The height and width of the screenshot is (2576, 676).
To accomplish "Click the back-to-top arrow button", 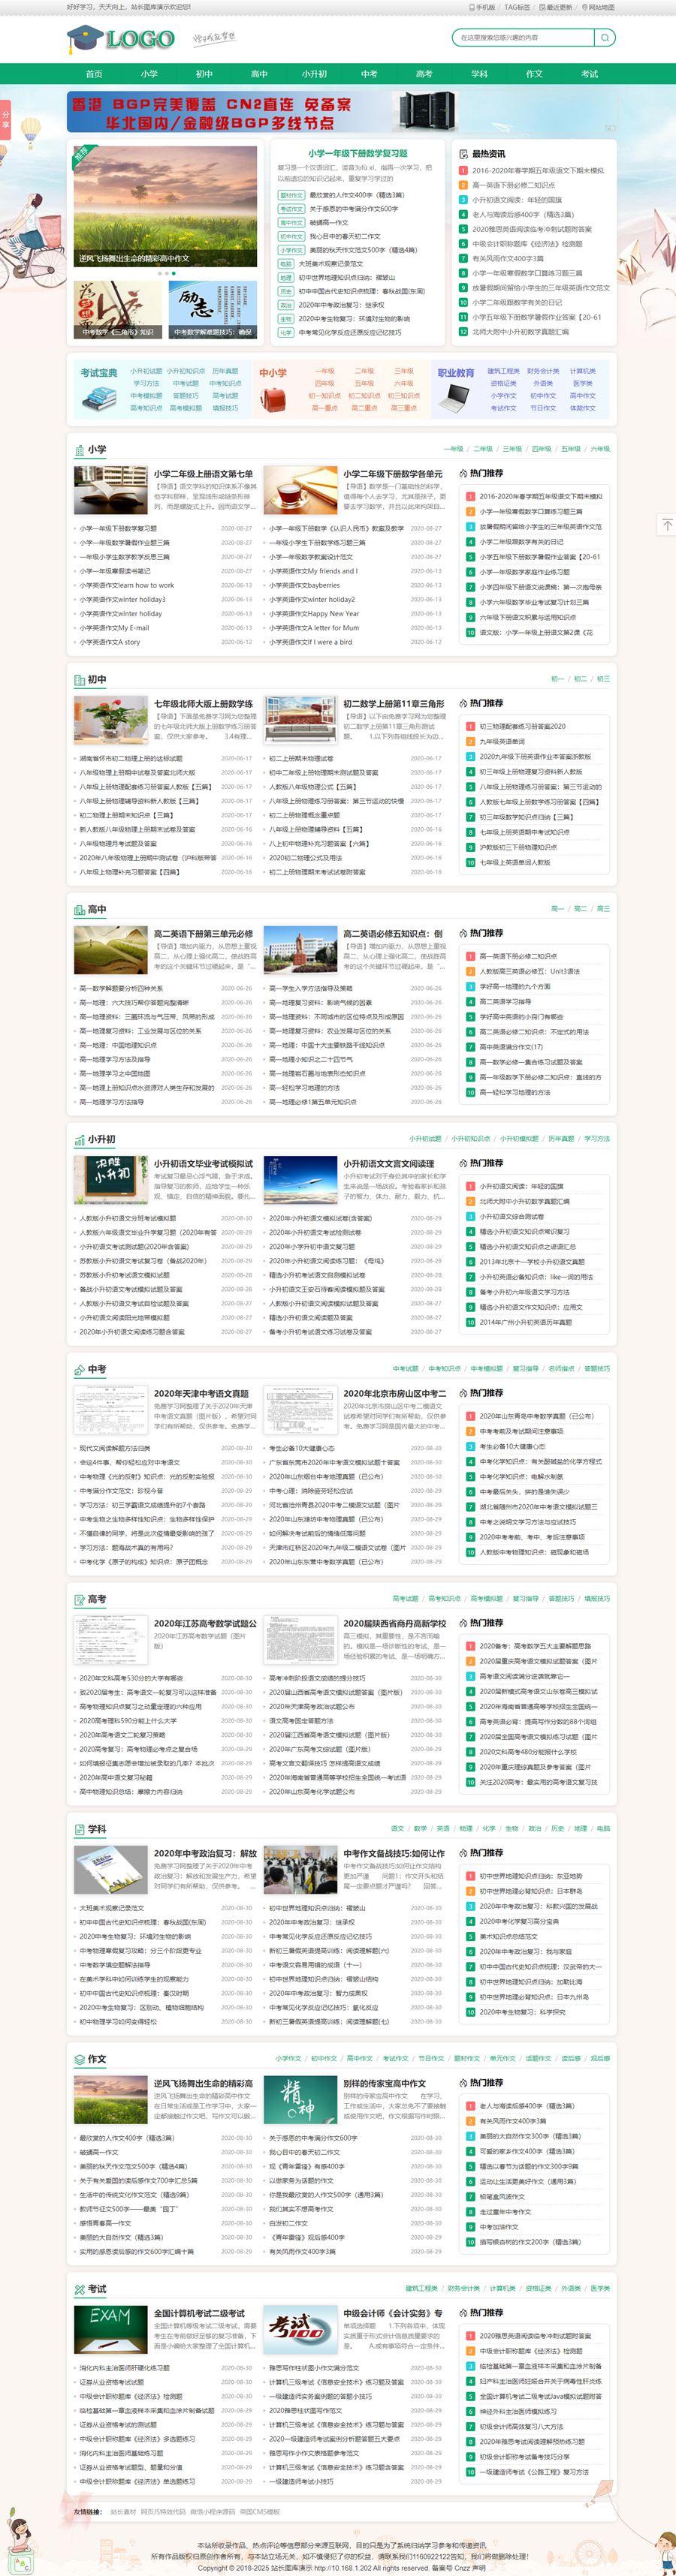I will click(666, 525).
